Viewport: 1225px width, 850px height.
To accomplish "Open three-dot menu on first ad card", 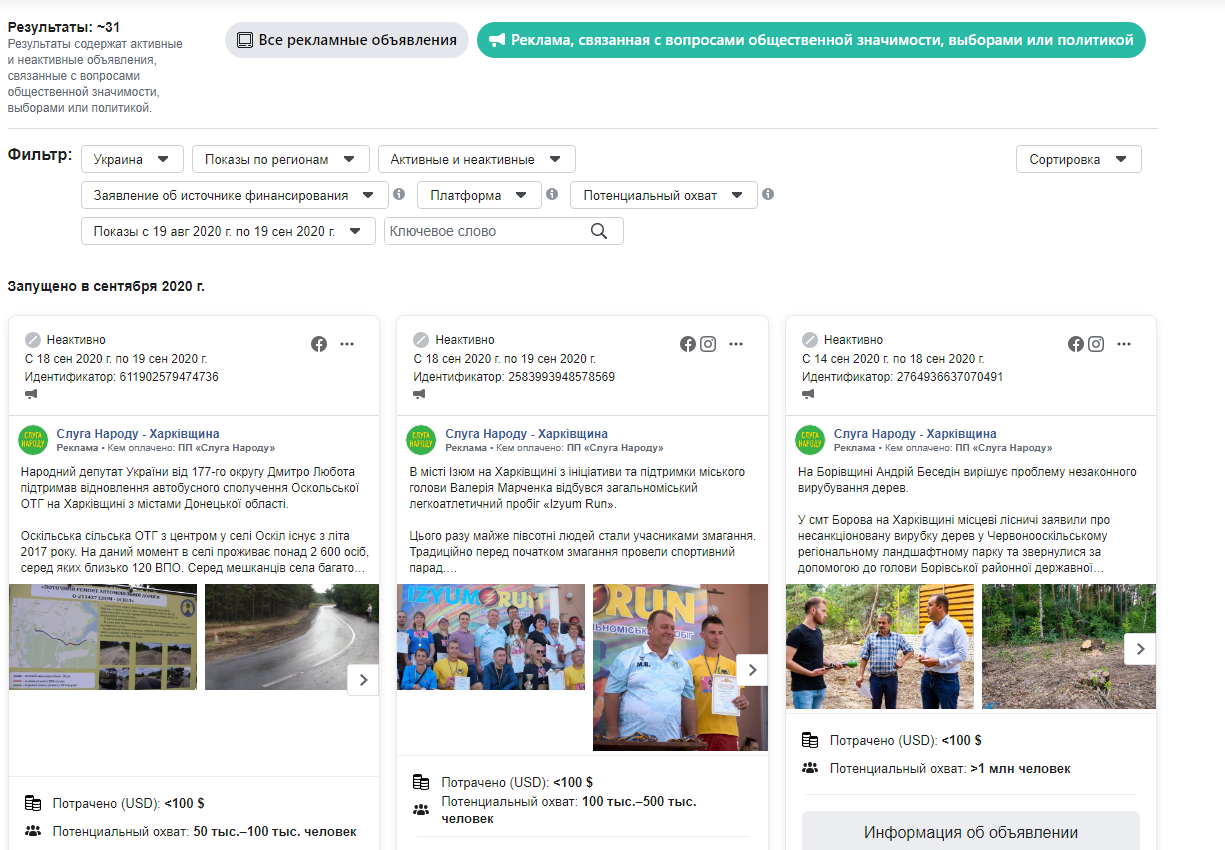I will click(347, 344).
